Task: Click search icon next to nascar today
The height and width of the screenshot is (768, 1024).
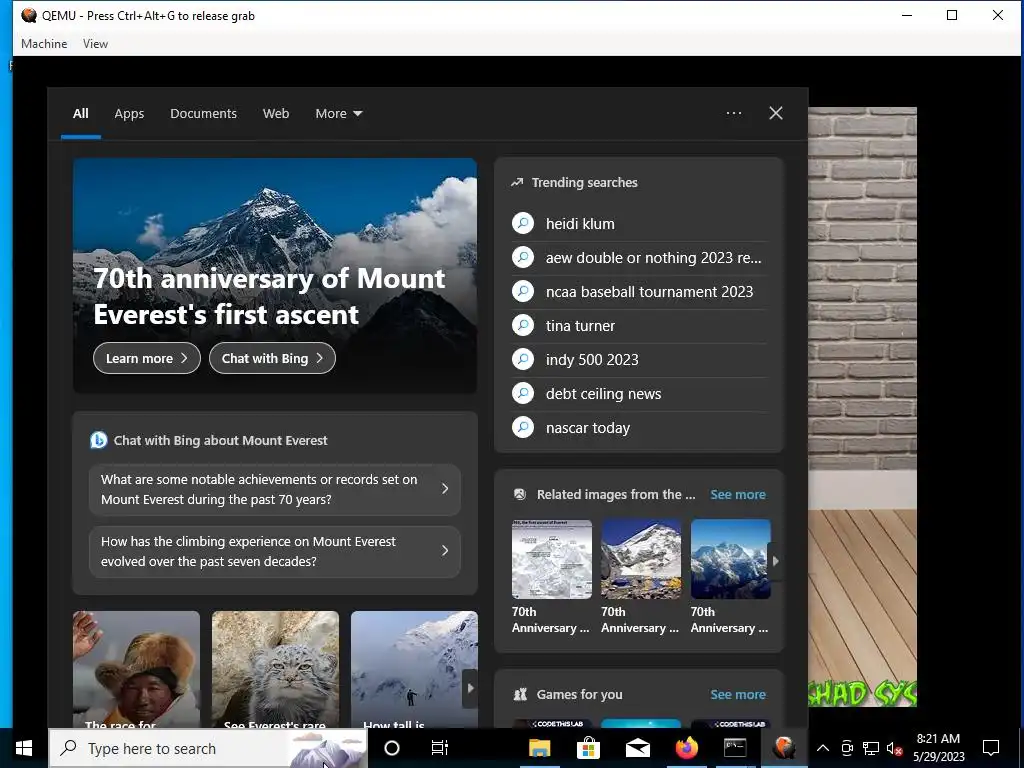Action: [522, 427]
